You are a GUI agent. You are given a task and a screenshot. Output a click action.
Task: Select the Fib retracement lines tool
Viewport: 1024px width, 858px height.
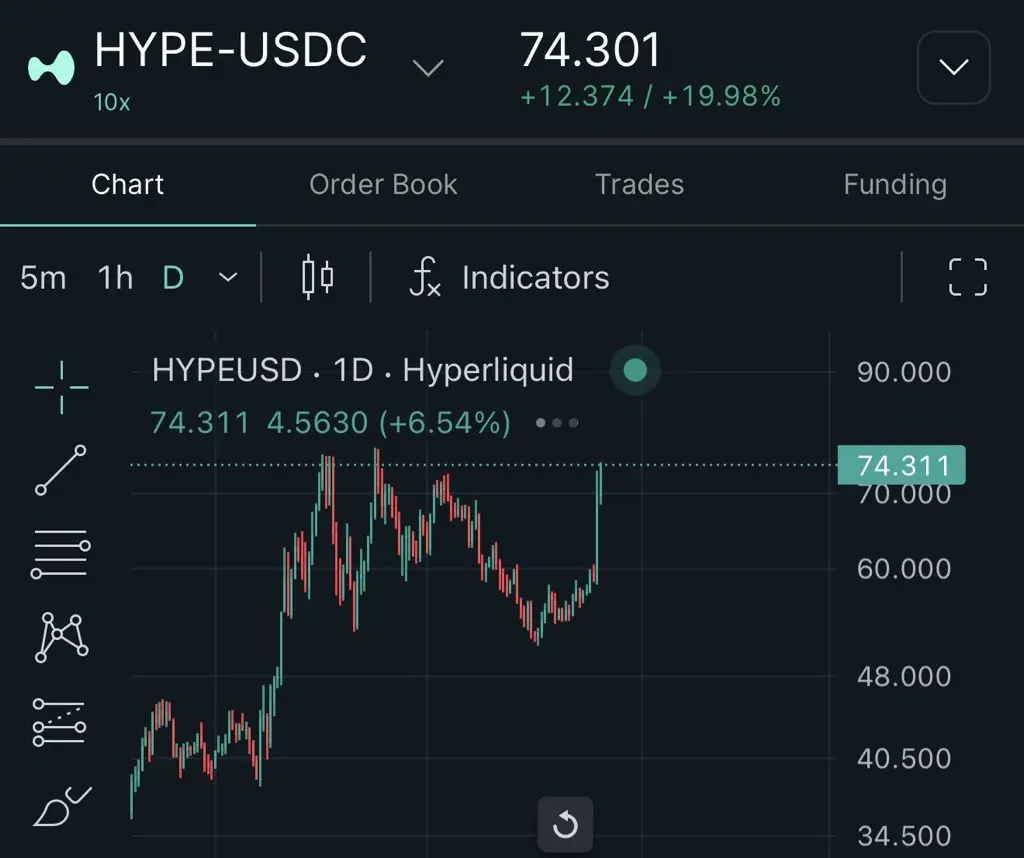[x=60, y=554]
